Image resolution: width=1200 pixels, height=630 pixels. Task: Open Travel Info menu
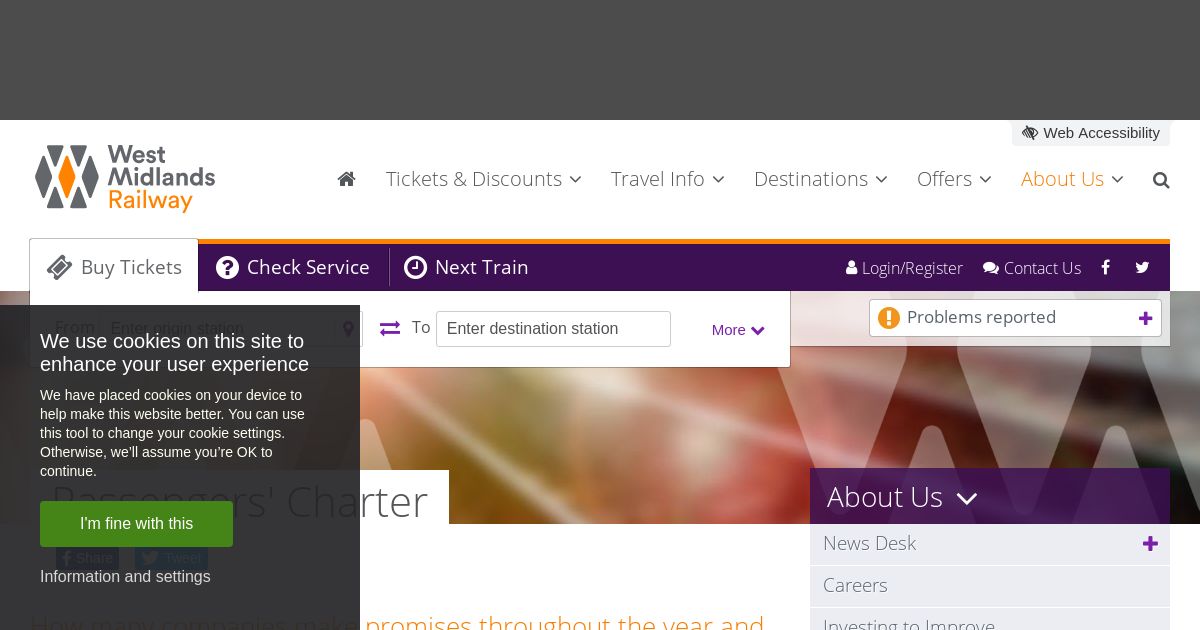[x=667, y=179]
